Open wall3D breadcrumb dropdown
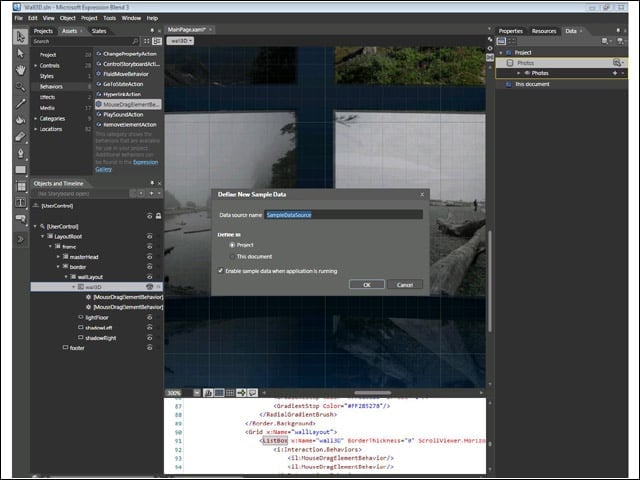 coord(180,41)
